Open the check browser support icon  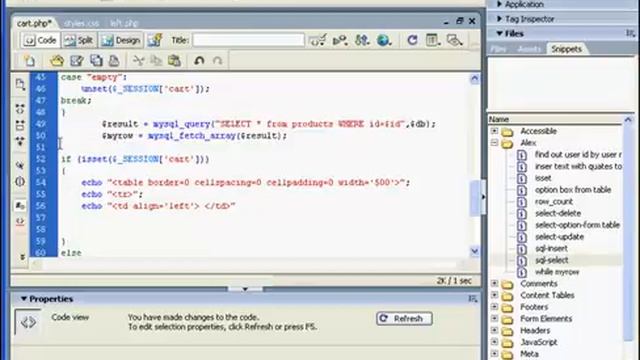pyautogui.click(x=317, y=40)
